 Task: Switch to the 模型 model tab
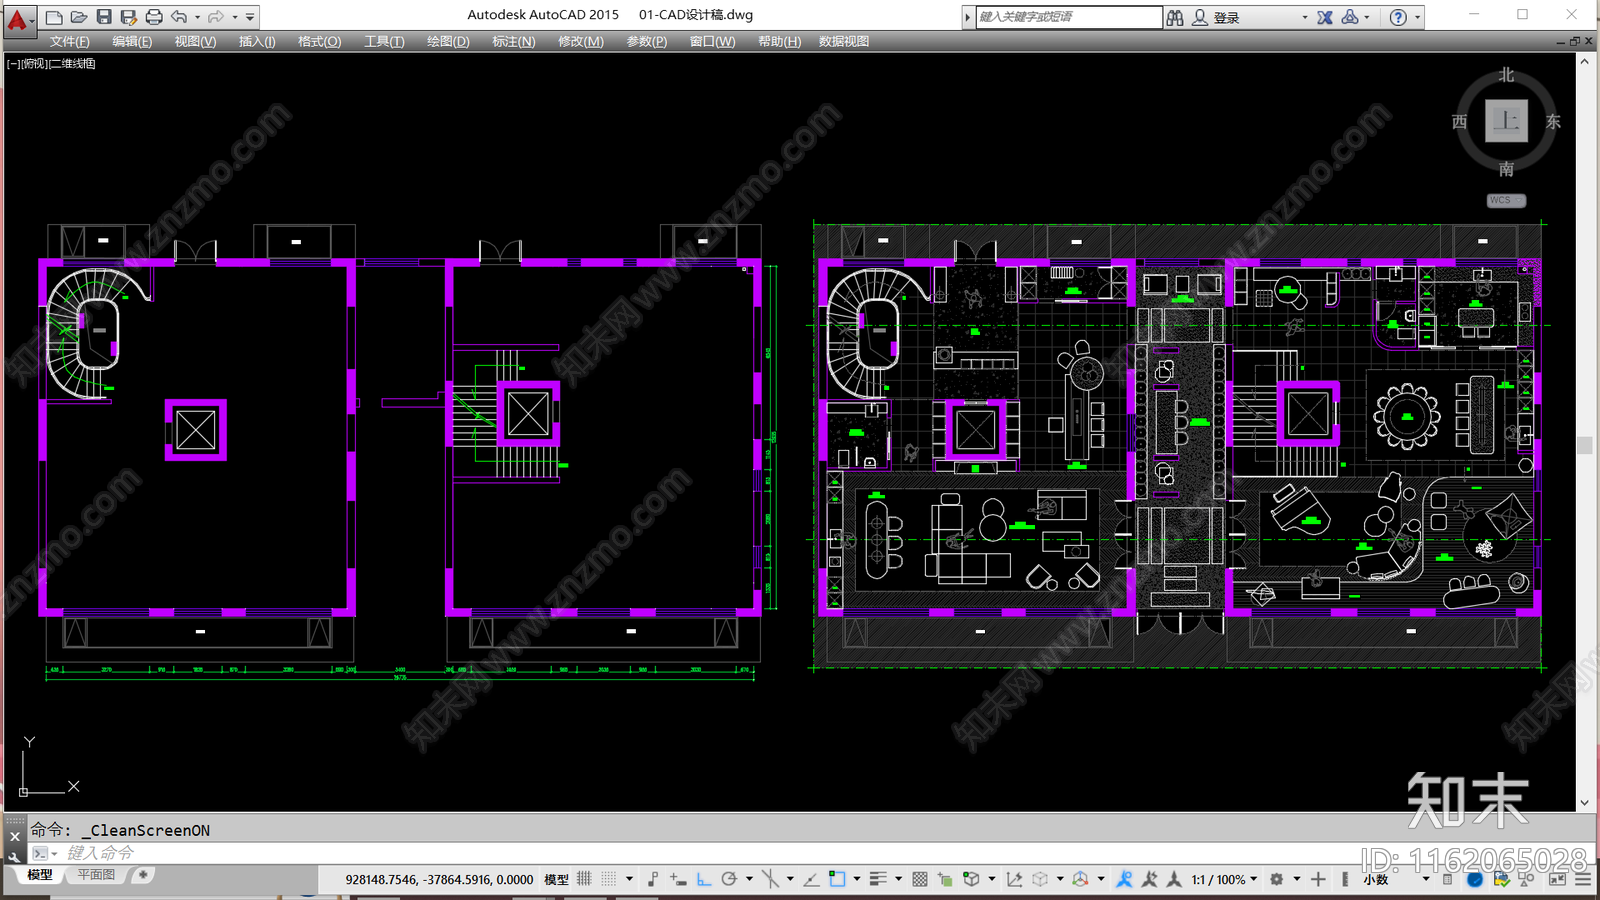click(40, 875)
